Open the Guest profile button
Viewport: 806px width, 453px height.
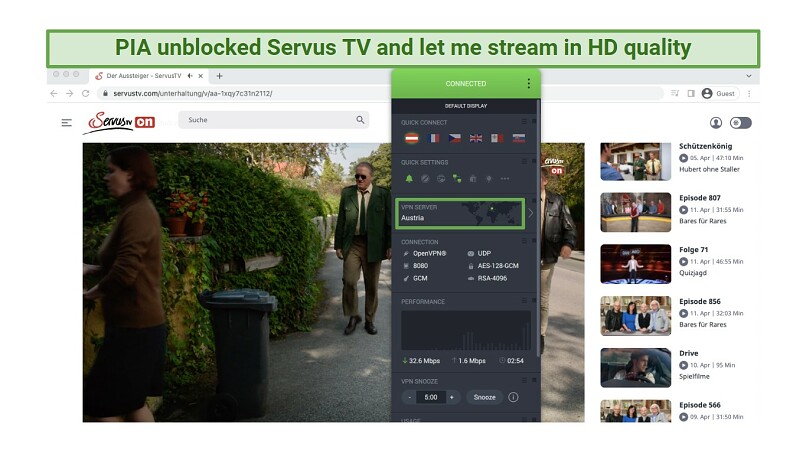(719, 93)
